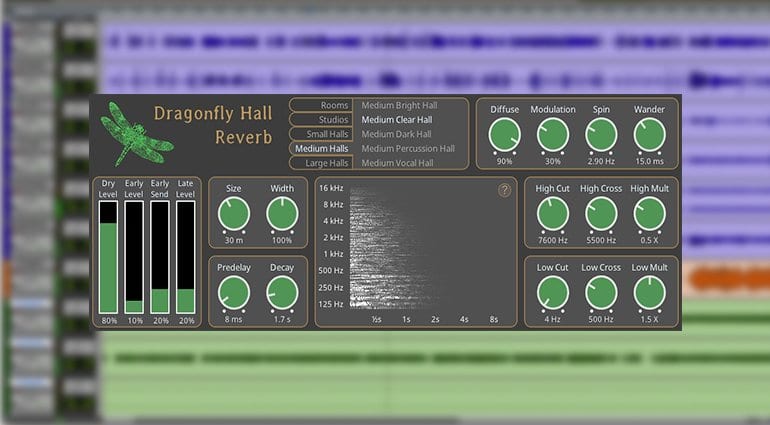The image size is (770, 425).
Task: Click the Low Cut knob
Action: coord(552,293)
